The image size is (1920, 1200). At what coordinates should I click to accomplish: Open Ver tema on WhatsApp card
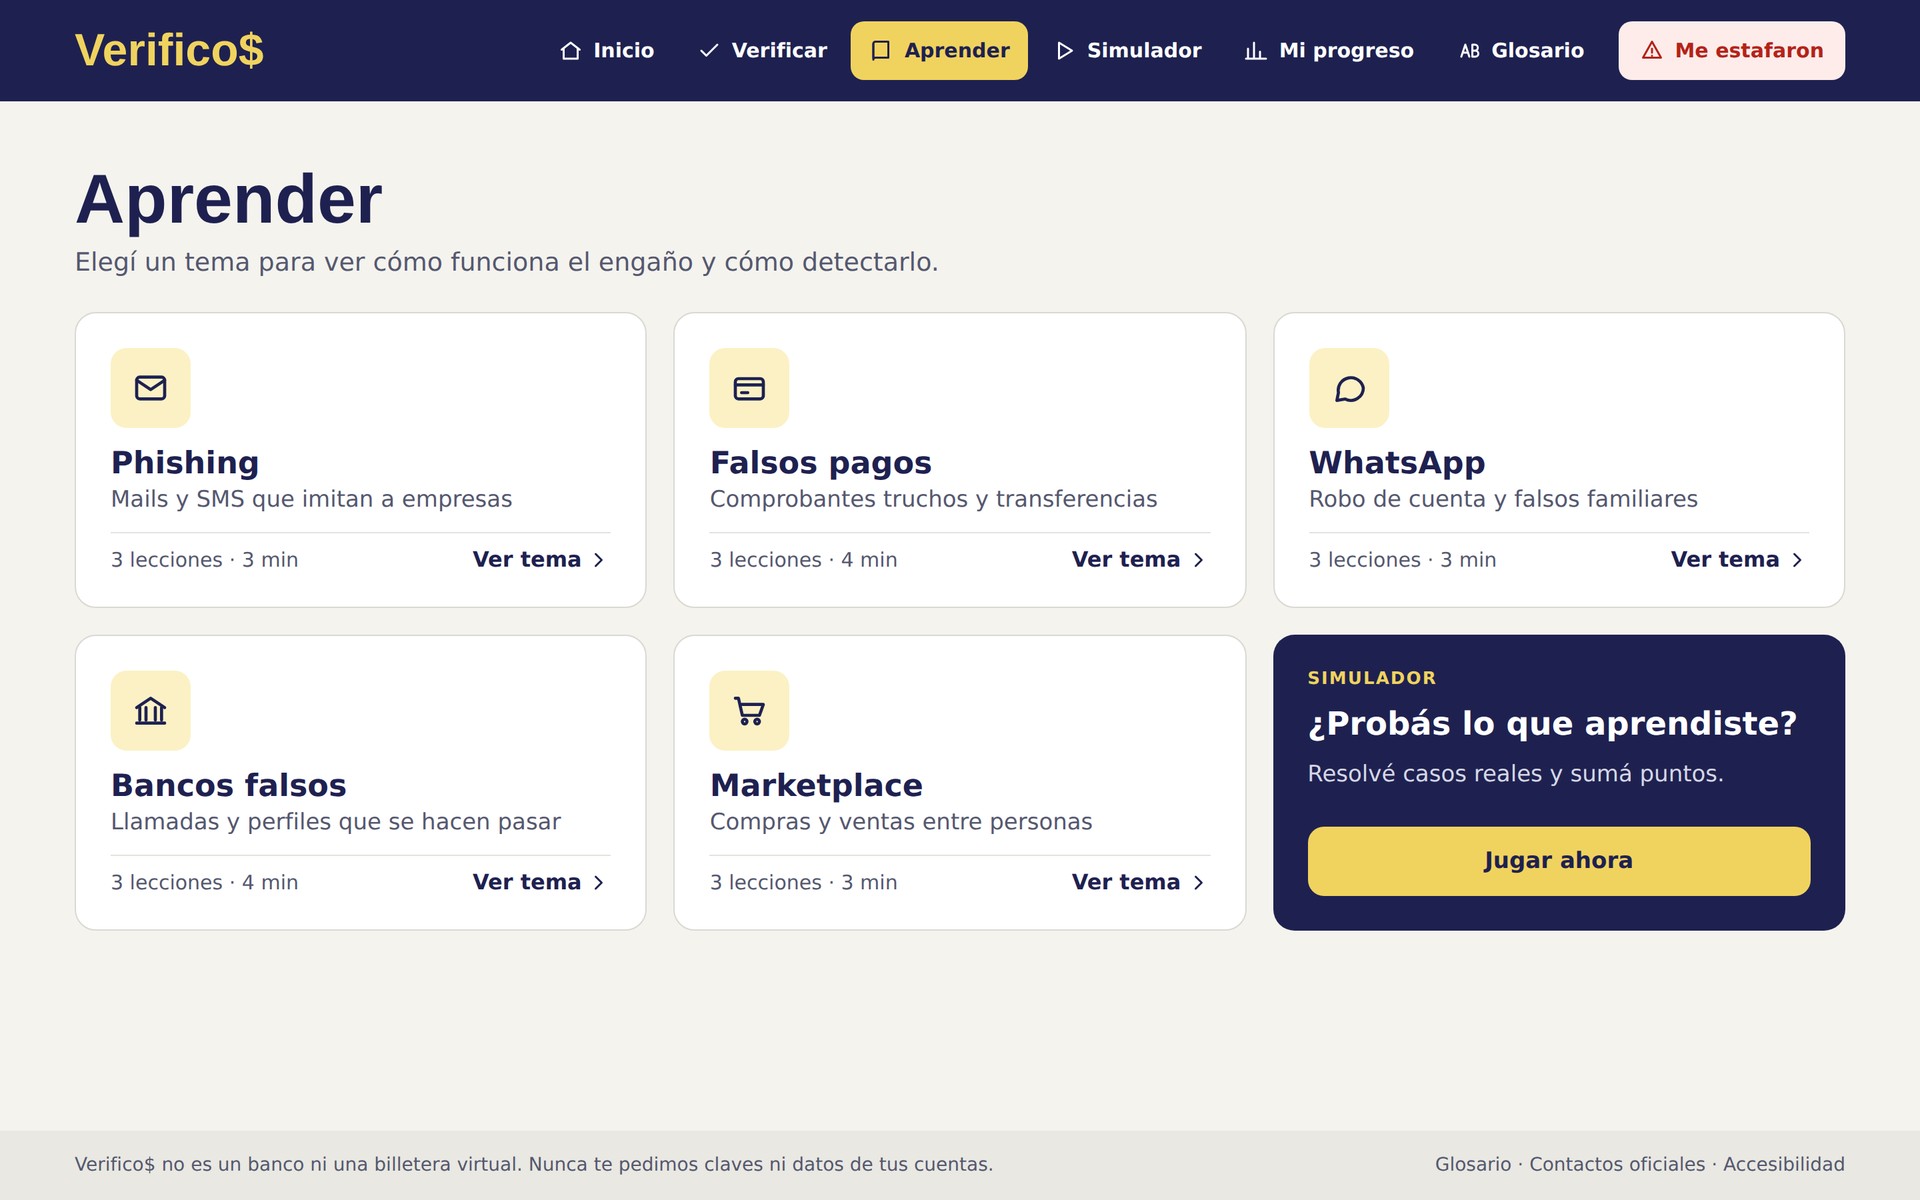tap(1737, 560)
